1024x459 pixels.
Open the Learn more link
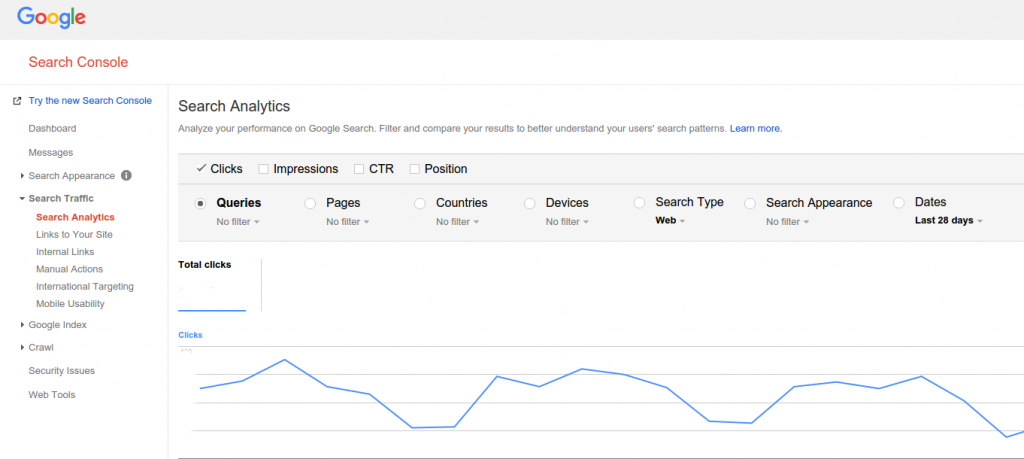[756, 129]
